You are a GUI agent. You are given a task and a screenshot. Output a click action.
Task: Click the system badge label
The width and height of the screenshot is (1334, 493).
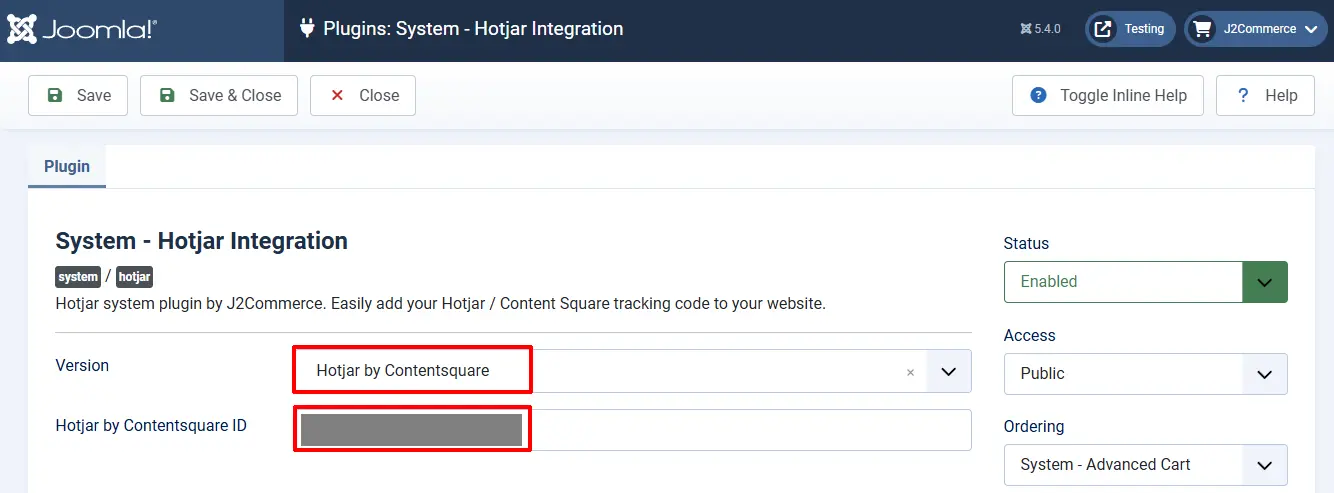coord(78,277)
